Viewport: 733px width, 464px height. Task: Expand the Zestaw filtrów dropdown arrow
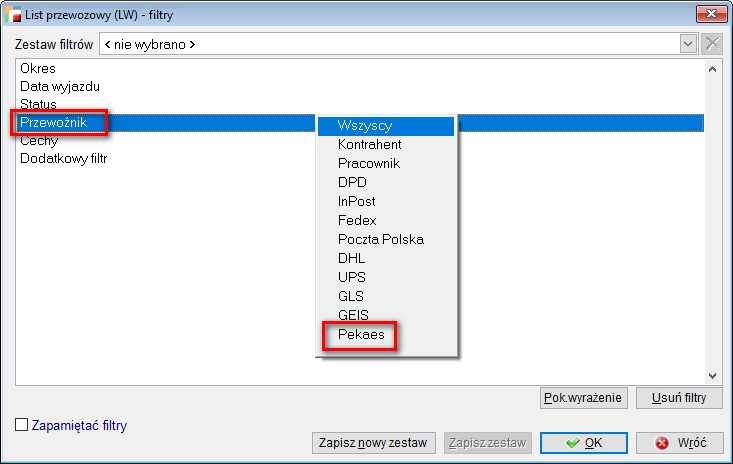point(688,44)
